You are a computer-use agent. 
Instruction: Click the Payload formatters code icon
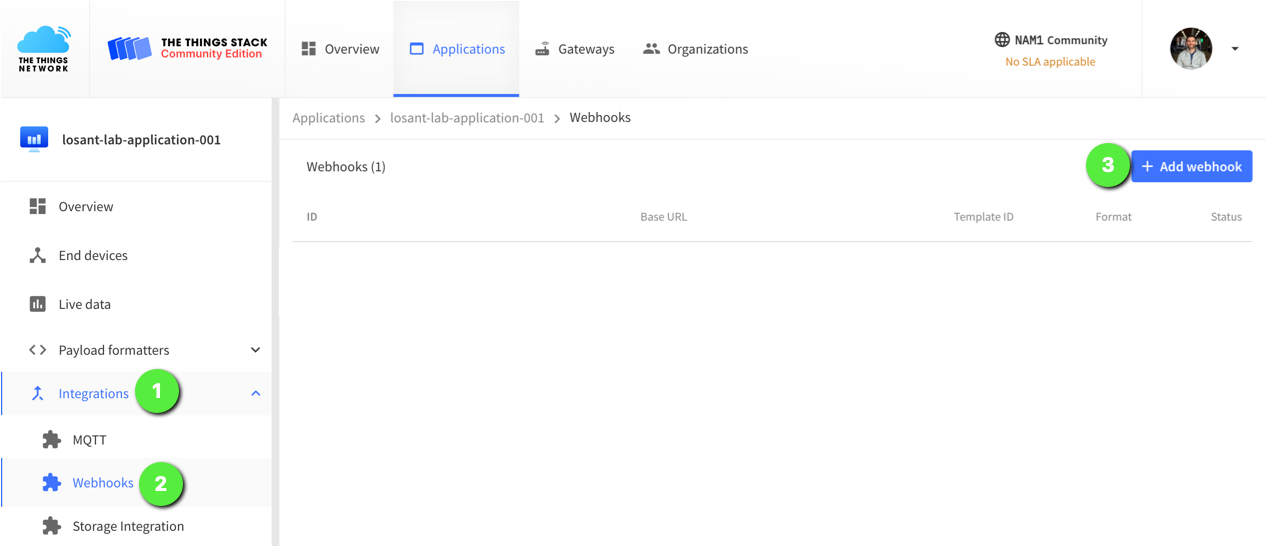pos(38,350)
